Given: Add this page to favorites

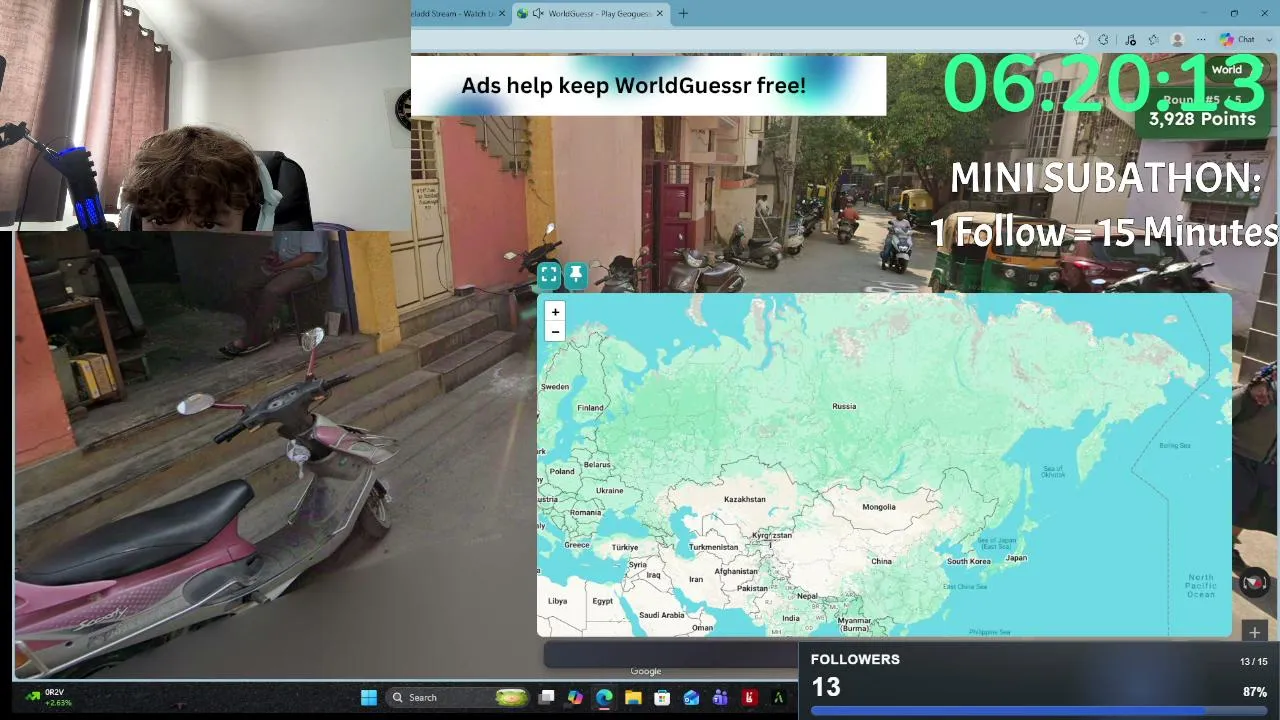Looking at the screenshot, I should click(1079, 40).
